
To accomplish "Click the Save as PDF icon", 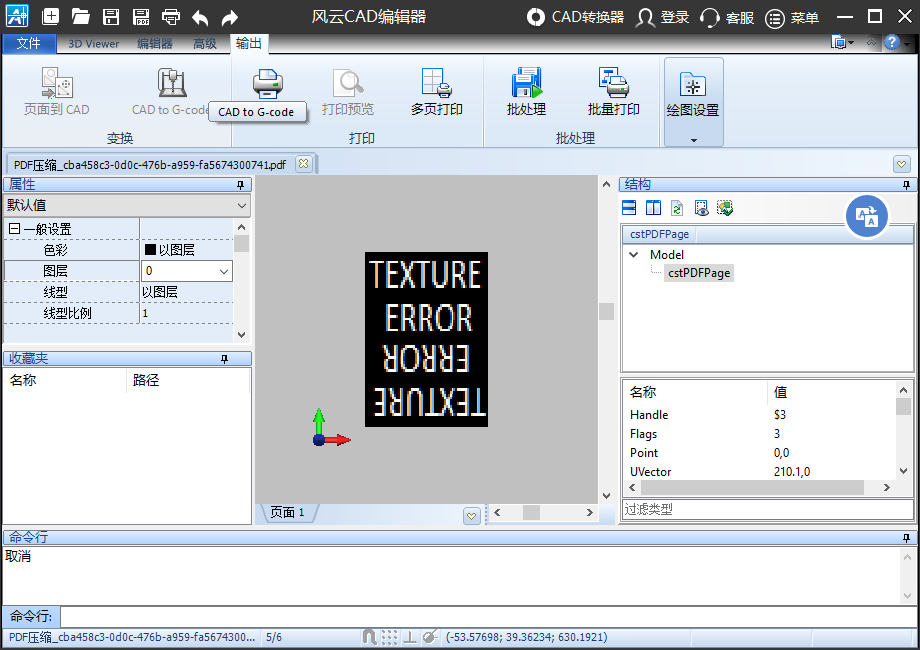I will click(141, 16).
